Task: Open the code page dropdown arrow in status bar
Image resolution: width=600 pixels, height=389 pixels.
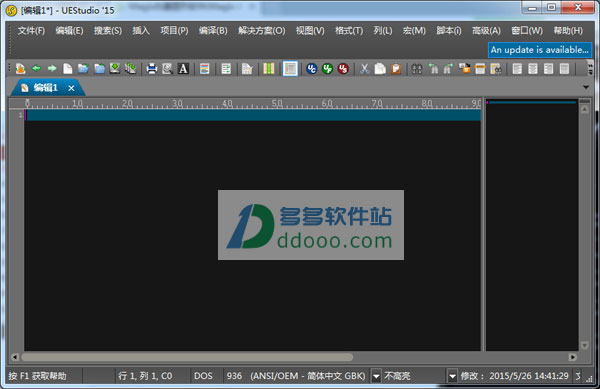Action: pyautogui.click(x=376, y=376)
